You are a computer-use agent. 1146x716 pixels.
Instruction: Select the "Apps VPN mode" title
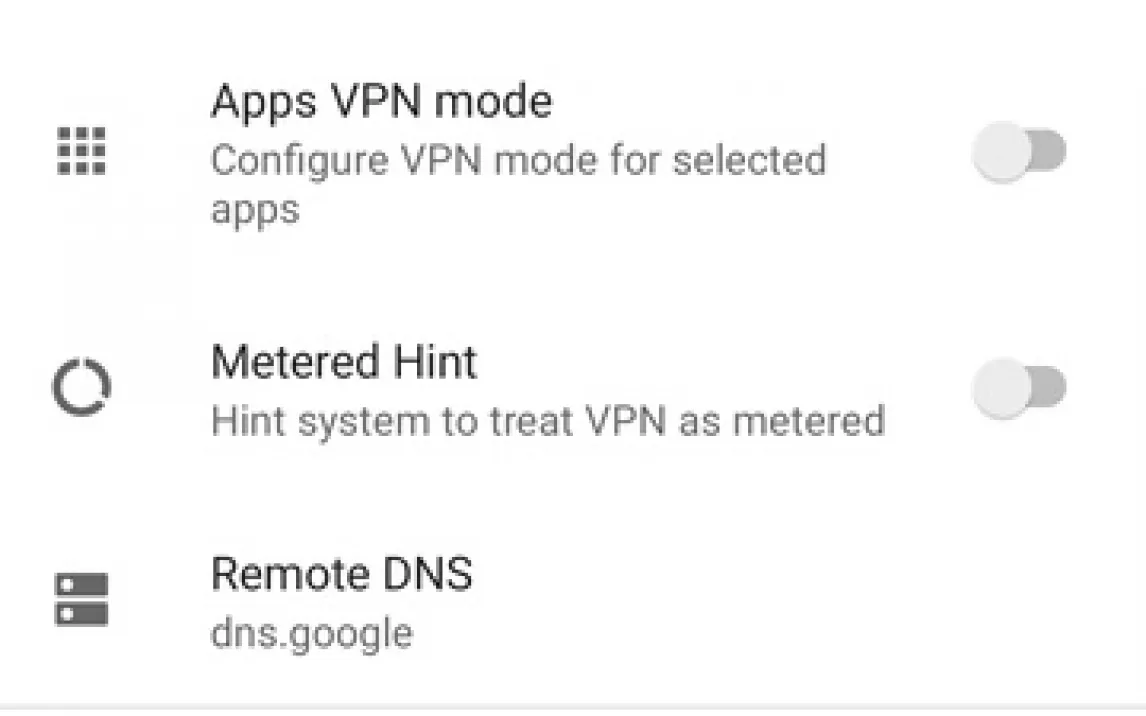tap(381, 102)
